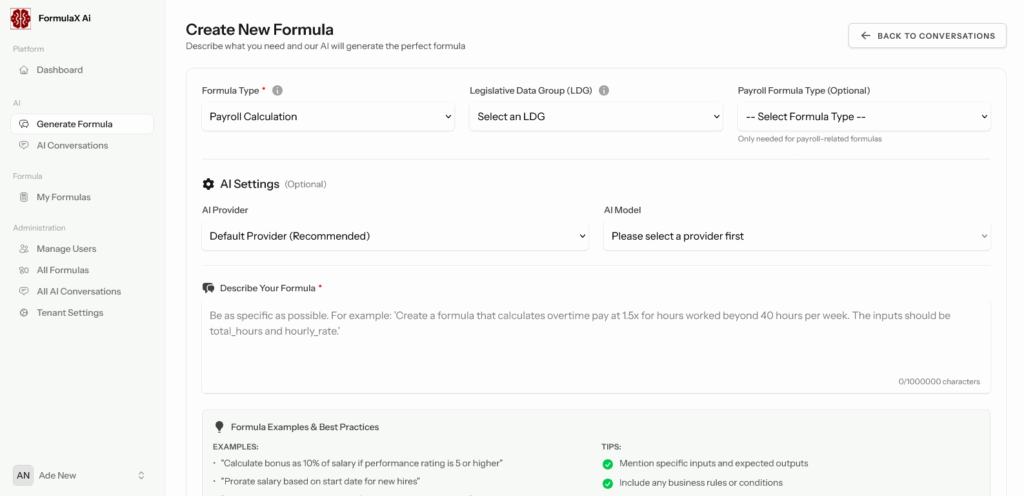This screenshot has height=496, width=1024.
Task: Click the Legislative Data Group info icon
Action: pyautogui.click(x=604, y=90)
